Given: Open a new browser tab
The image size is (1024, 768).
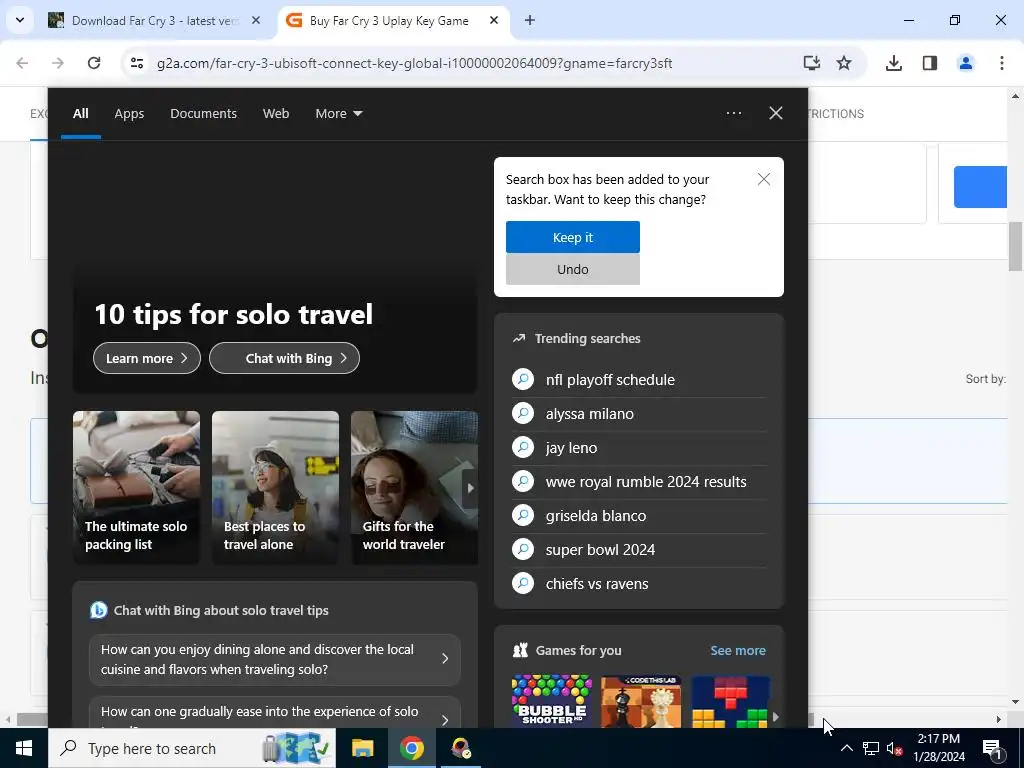Looking at the screenshot, I should coord(530,21).
